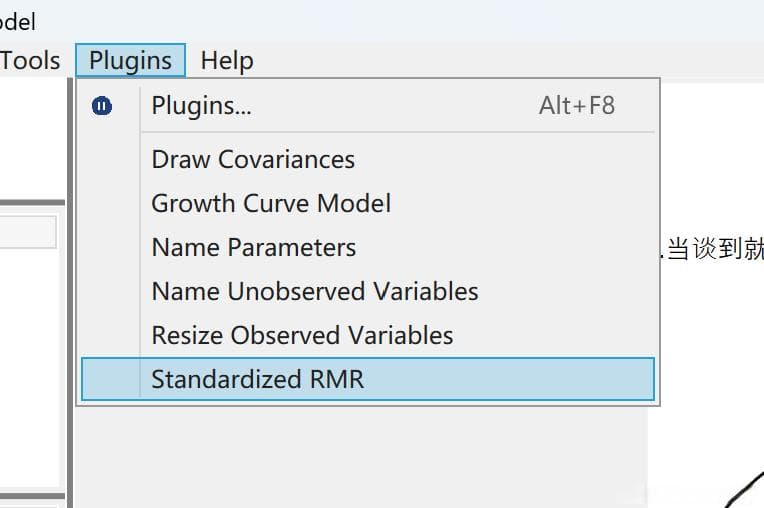
Task: Click the window title bar text
Action: pyautogui.click(x=18, y=22)
